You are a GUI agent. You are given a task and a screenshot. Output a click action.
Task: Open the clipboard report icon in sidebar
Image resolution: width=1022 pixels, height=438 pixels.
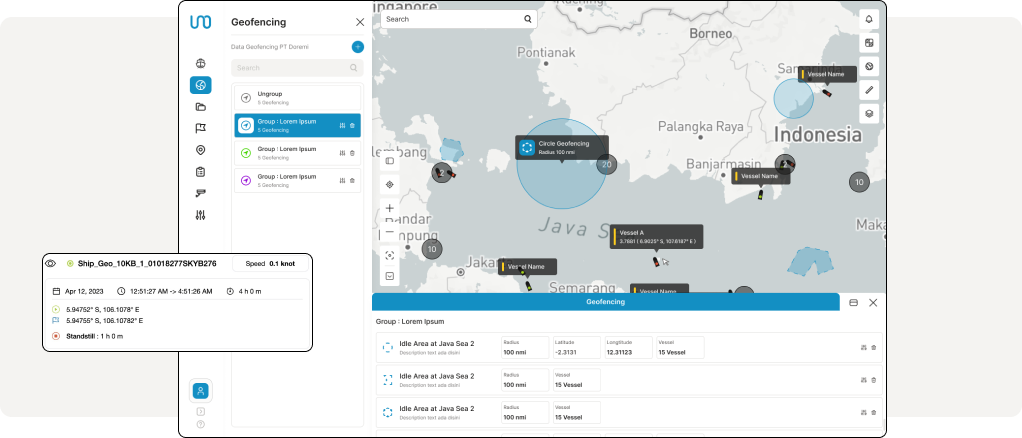pyautogui.click(x=201, y=172)
